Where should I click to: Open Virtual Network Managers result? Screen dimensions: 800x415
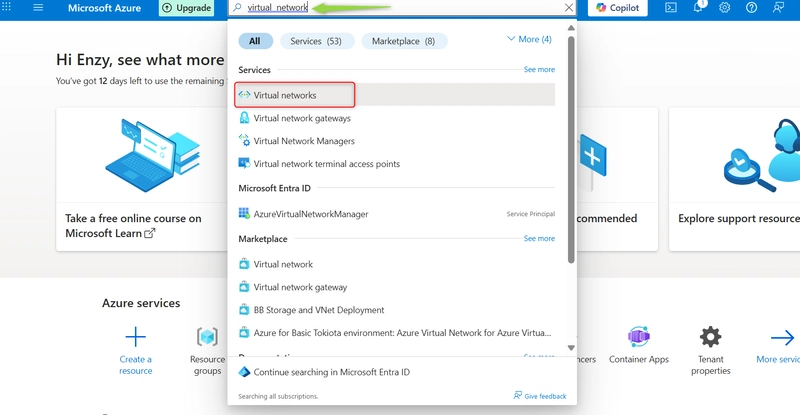click(x=395, y=141)
